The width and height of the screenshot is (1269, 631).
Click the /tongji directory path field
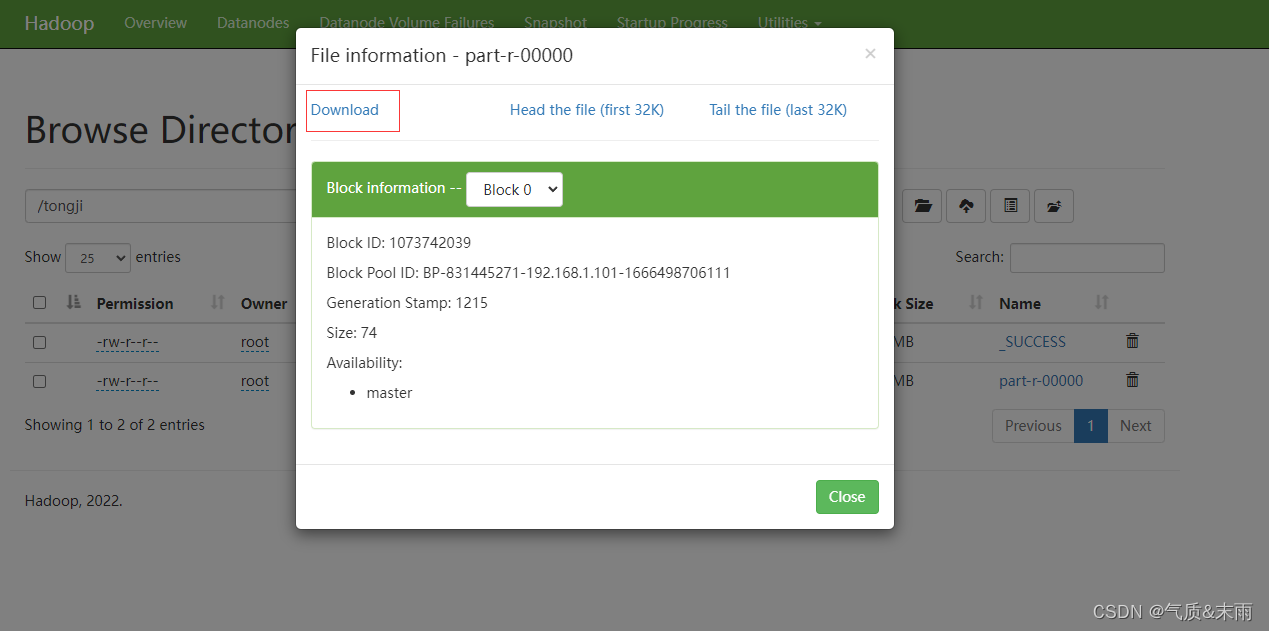pyautogui.click(x=160, y=206)
